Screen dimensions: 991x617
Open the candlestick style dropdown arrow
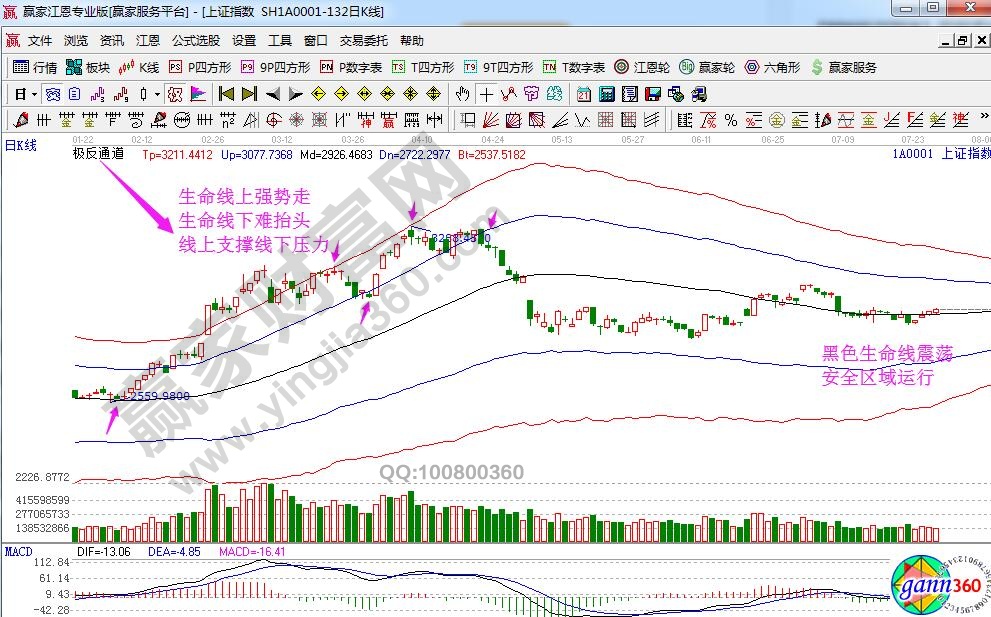(156, 94)
